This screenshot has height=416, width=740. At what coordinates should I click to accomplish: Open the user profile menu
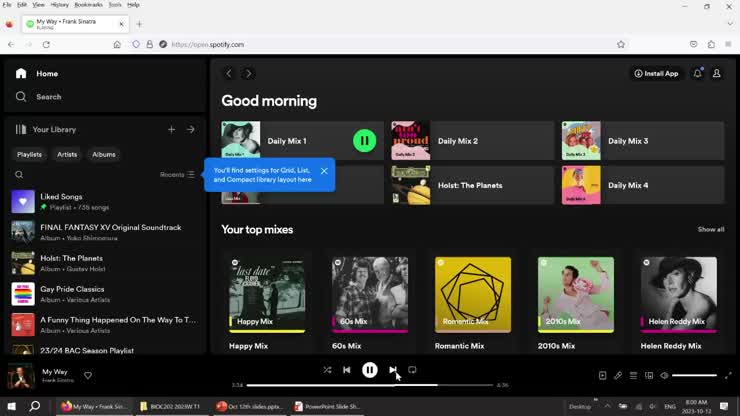click(716, 73)
